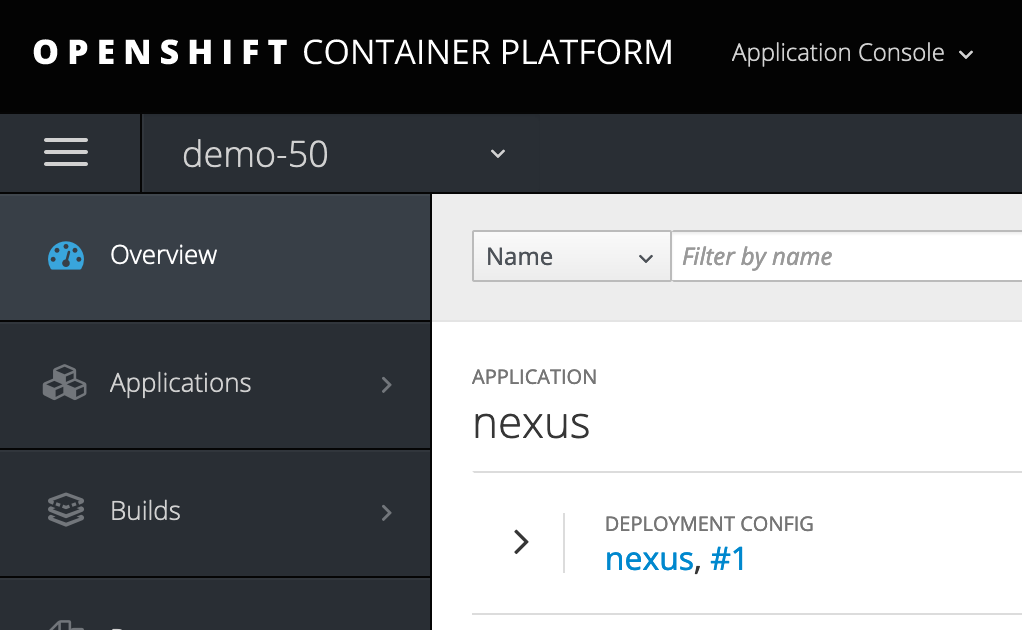Click the Builds stacked layers icon
Viewport: 1022px width, 630px height.
click(66, 510)
